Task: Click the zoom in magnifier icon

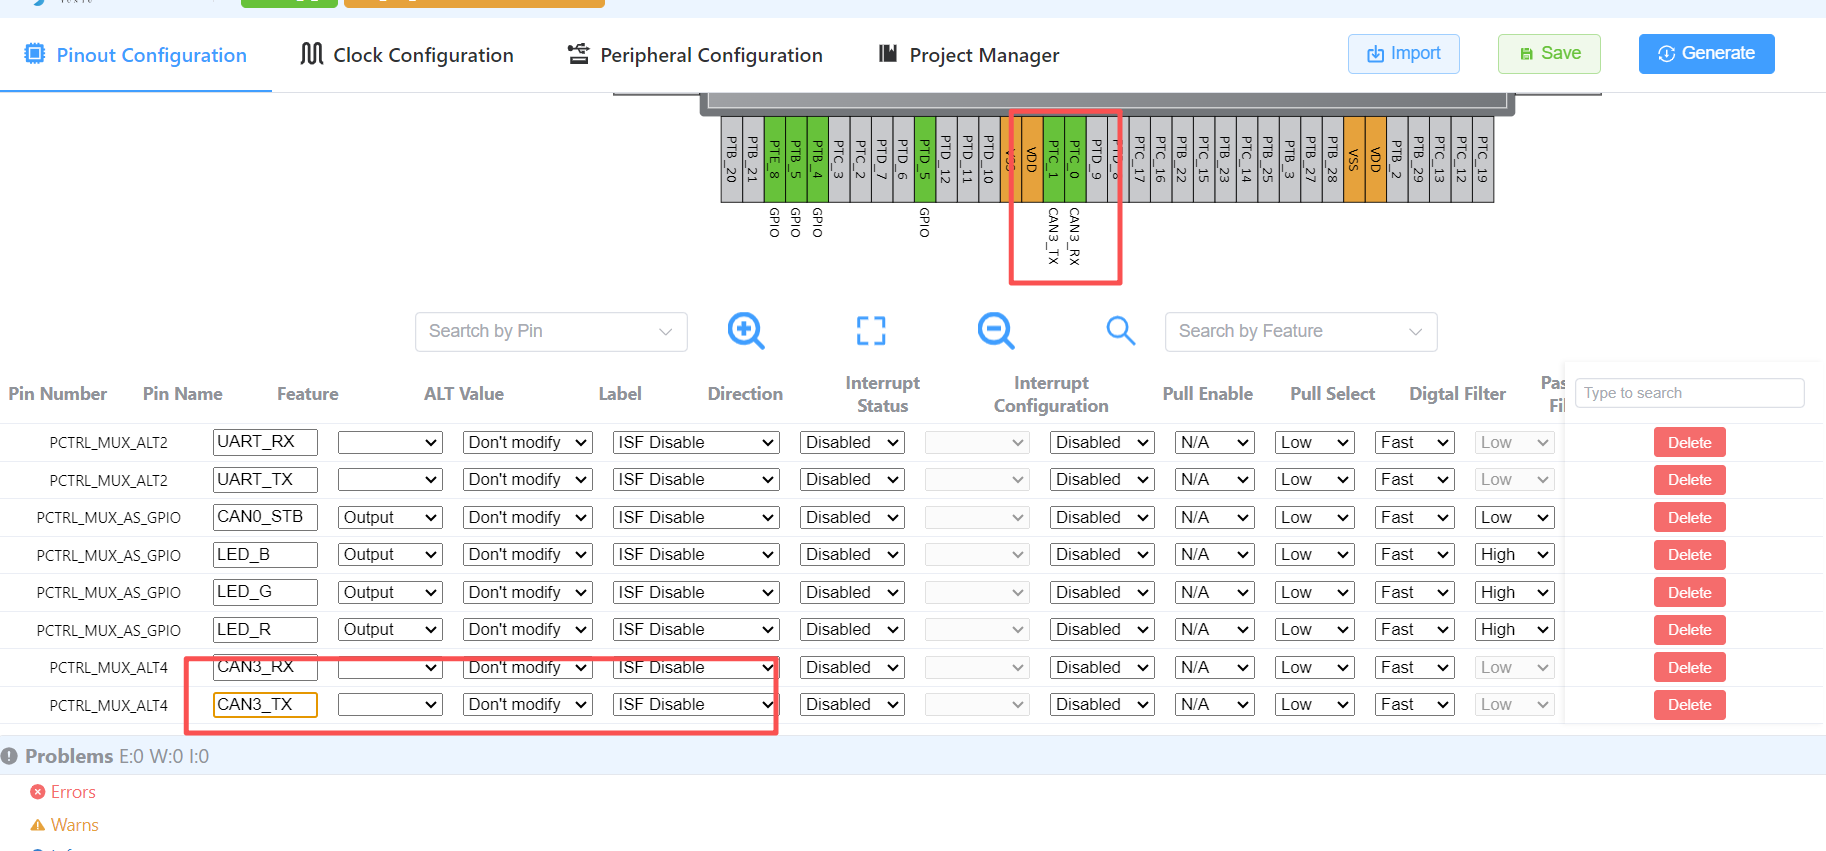Action: (x=746, y=330)
